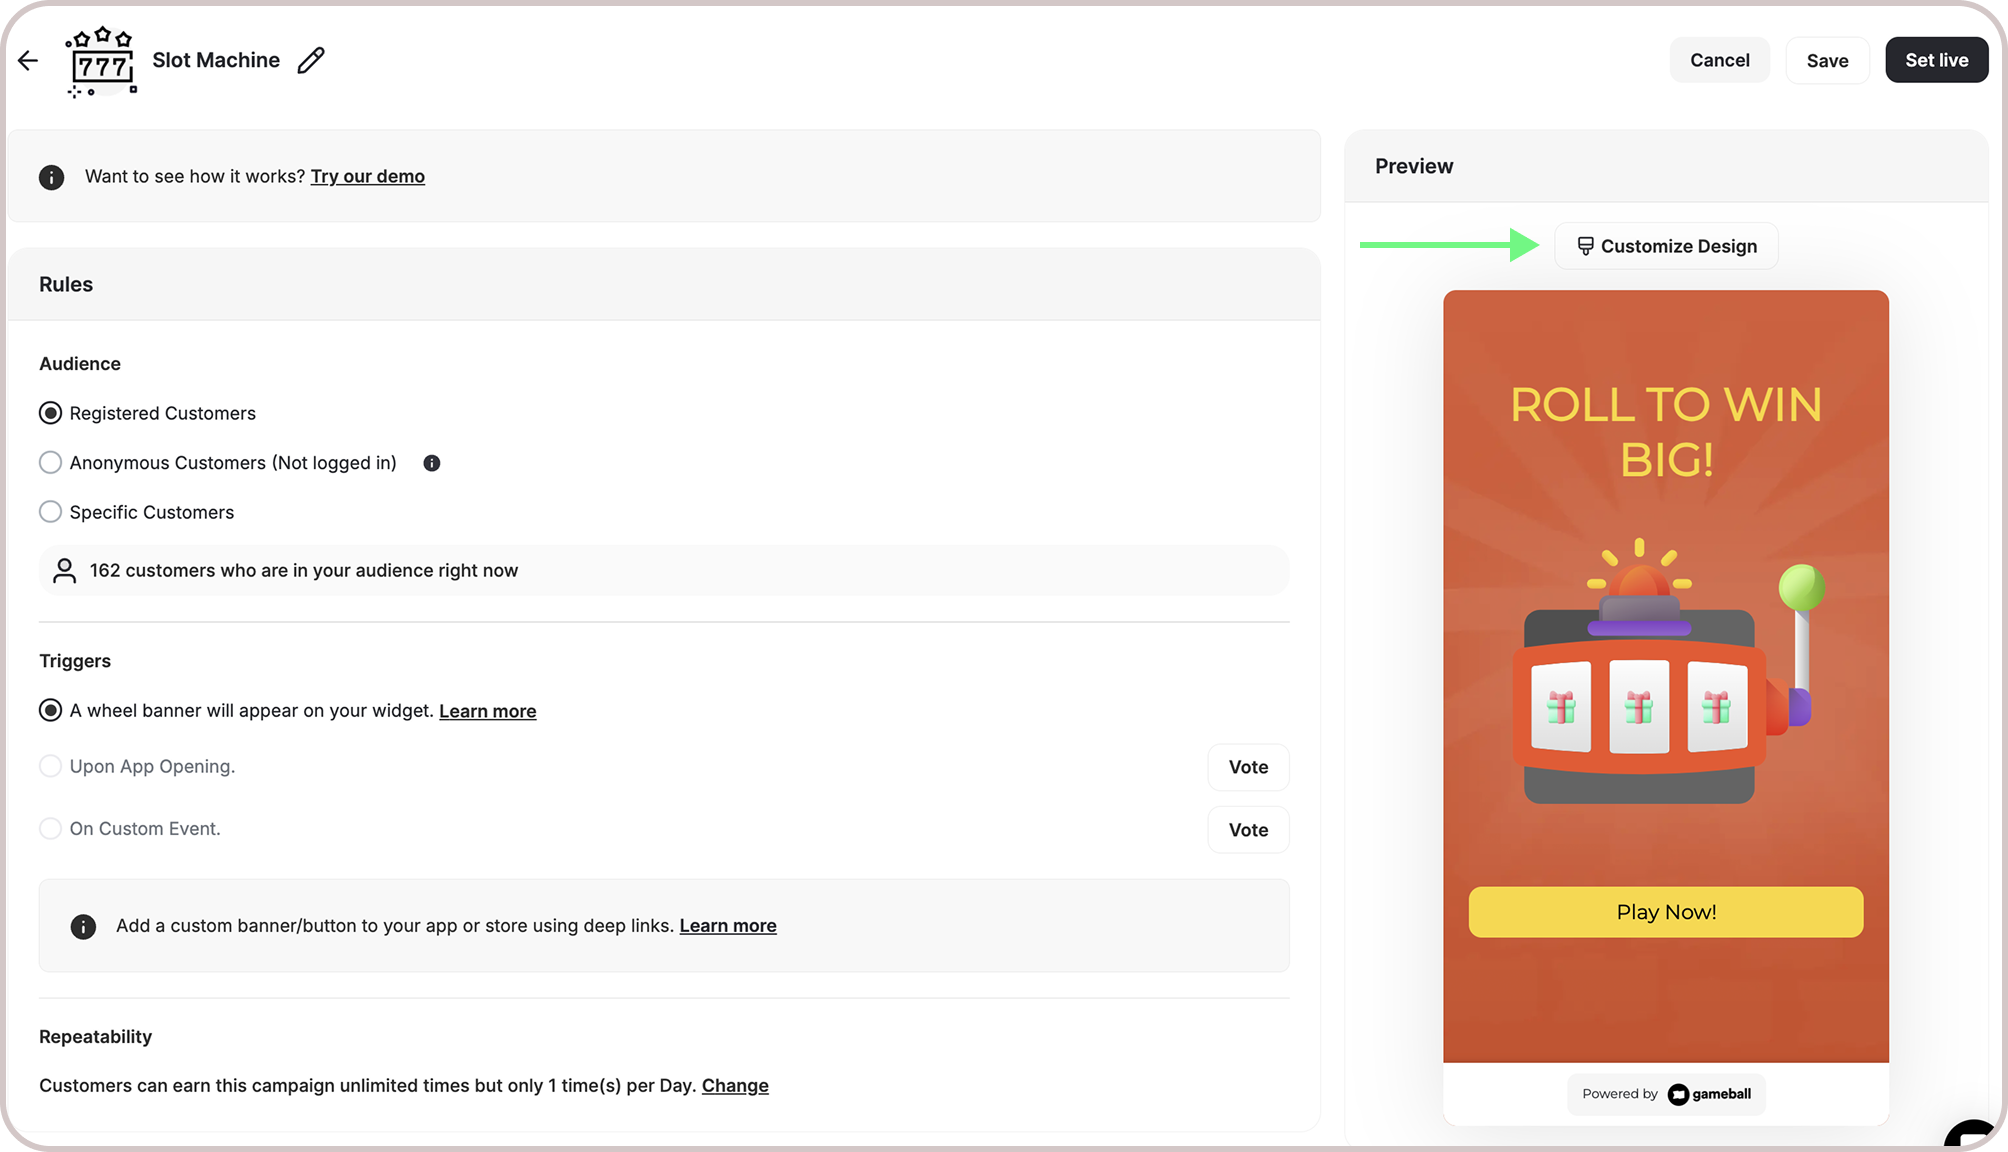2008x1152 pixels.
Task: Click the yellow Play Now! preview button
Action: pyautogui.click(x=1665, y=912)
